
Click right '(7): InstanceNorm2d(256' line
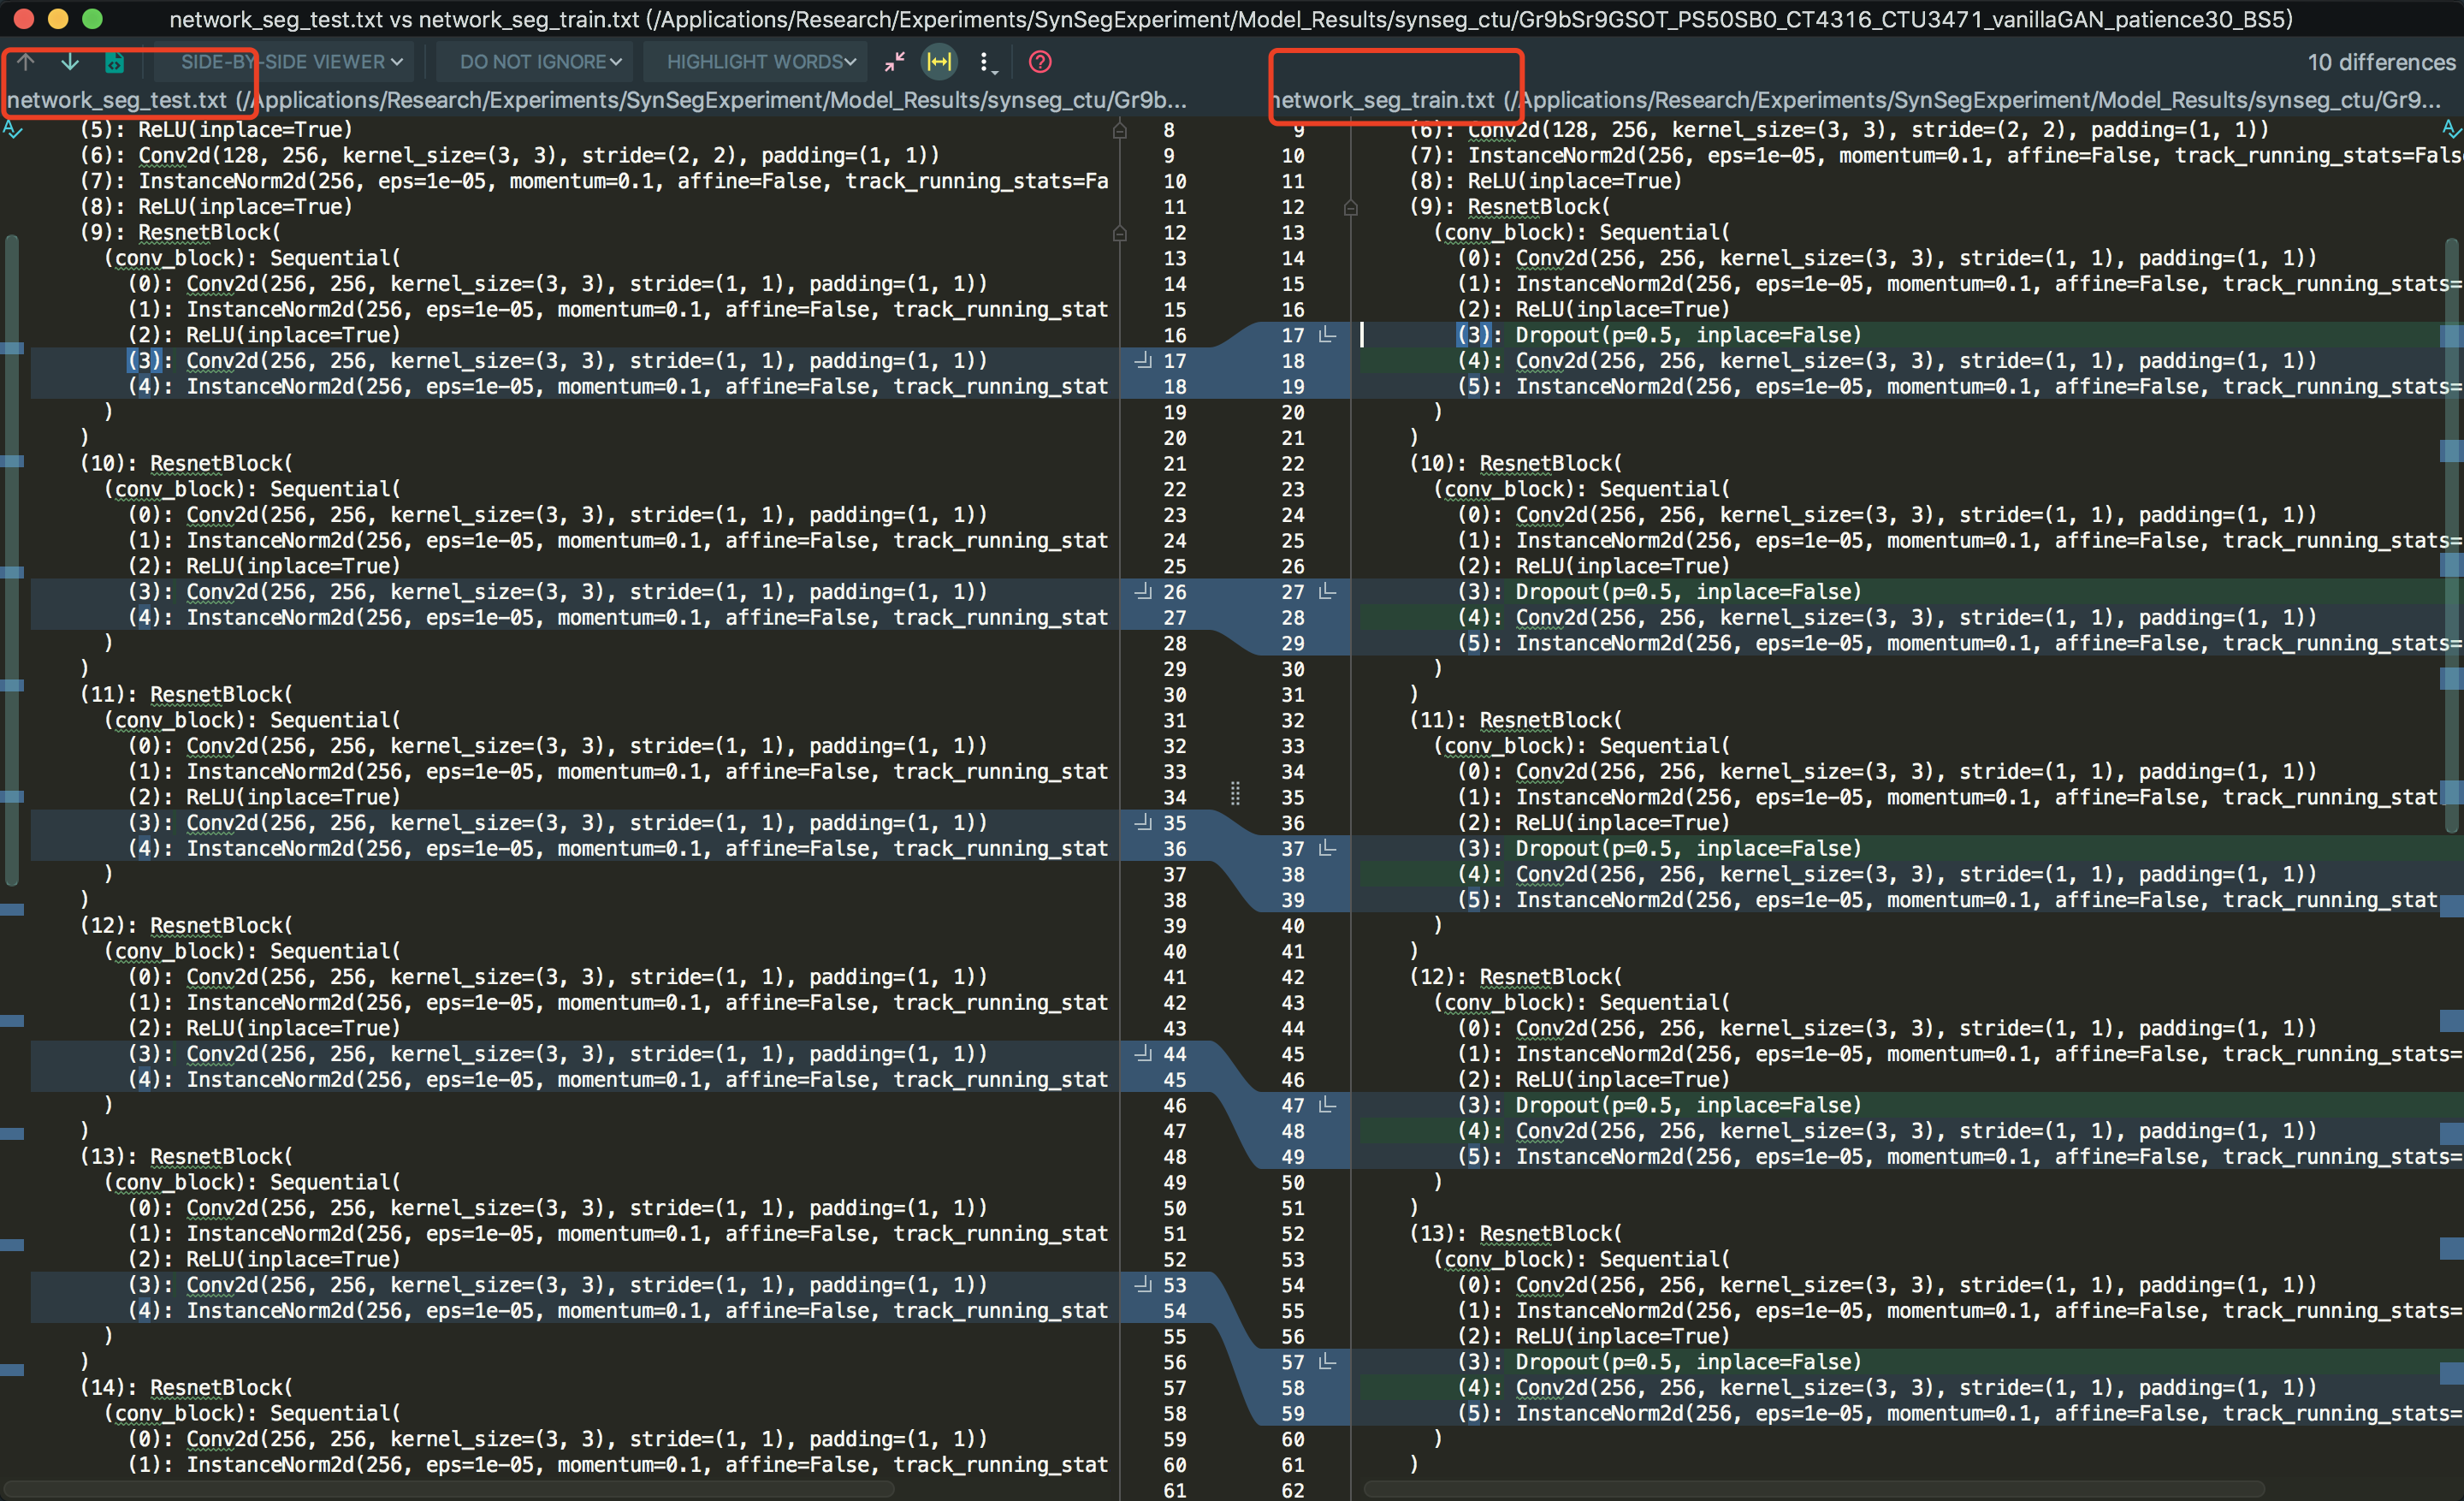tap(1936, 155)
